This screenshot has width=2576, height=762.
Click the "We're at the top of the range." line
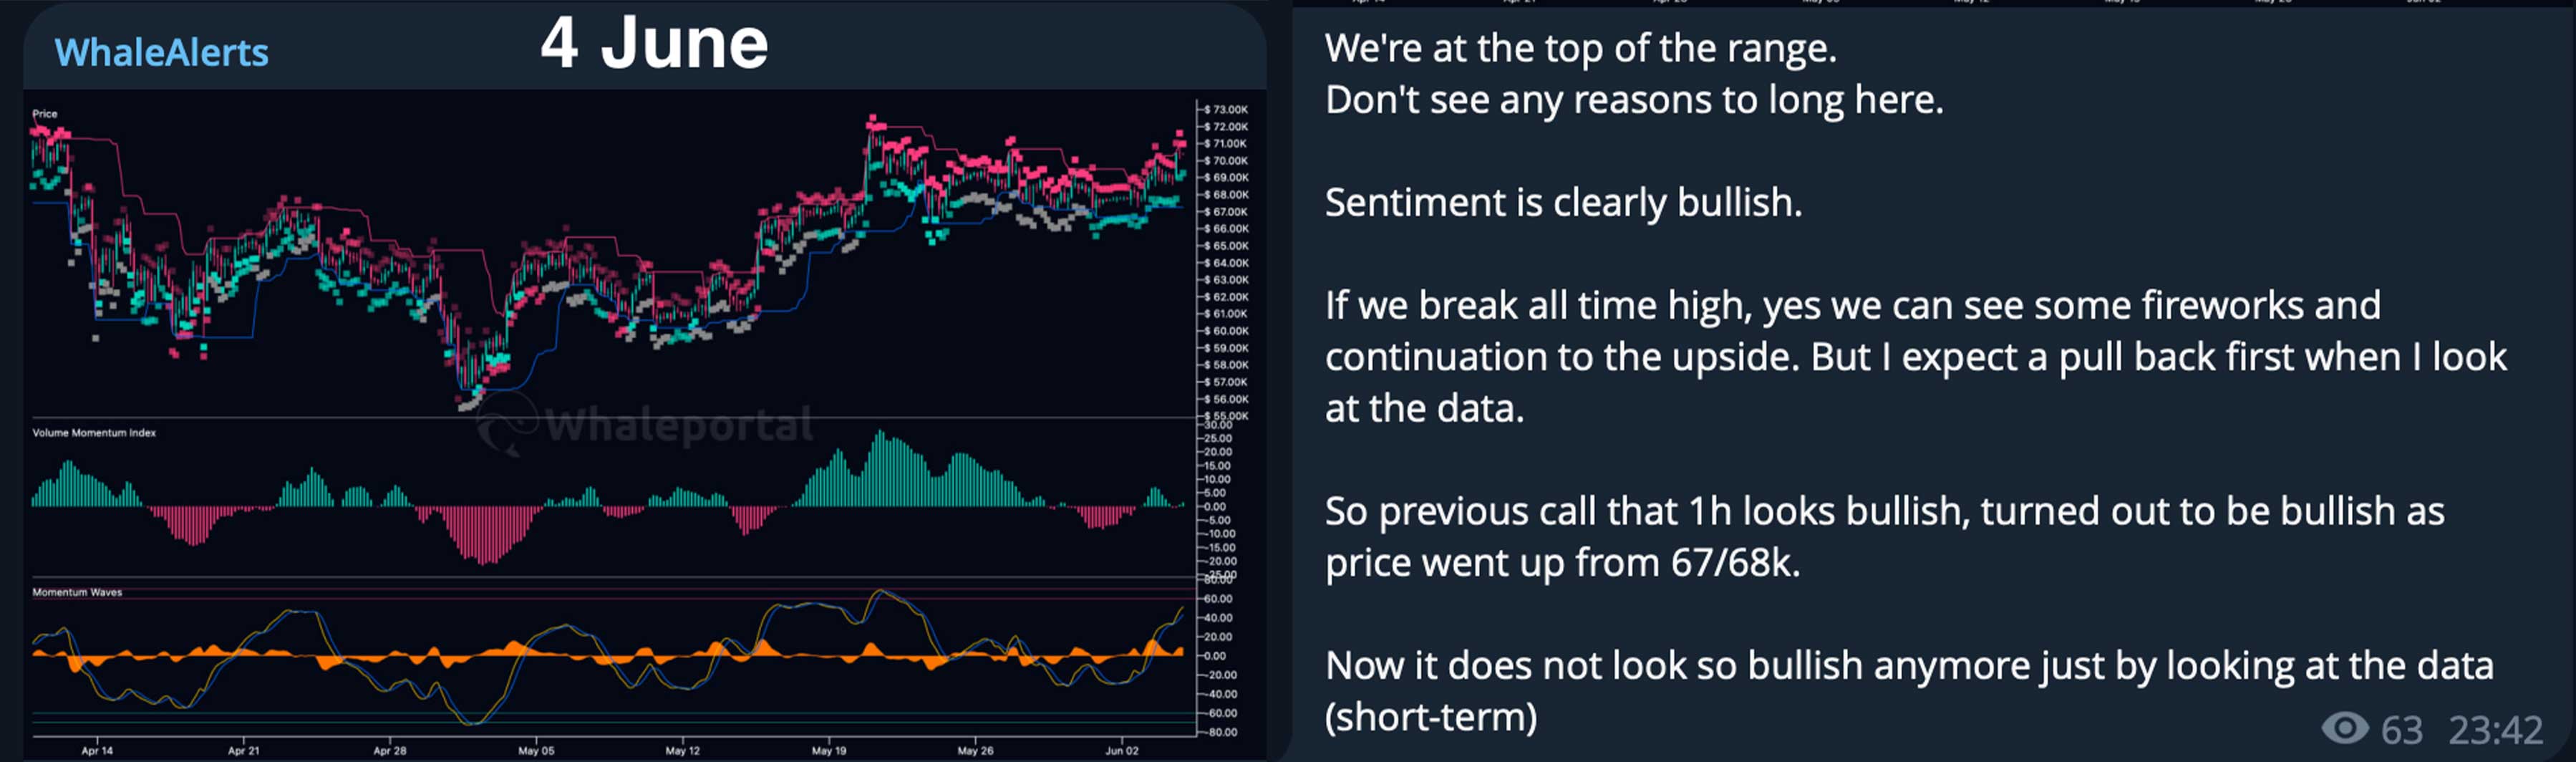(x=1580, y=48)
